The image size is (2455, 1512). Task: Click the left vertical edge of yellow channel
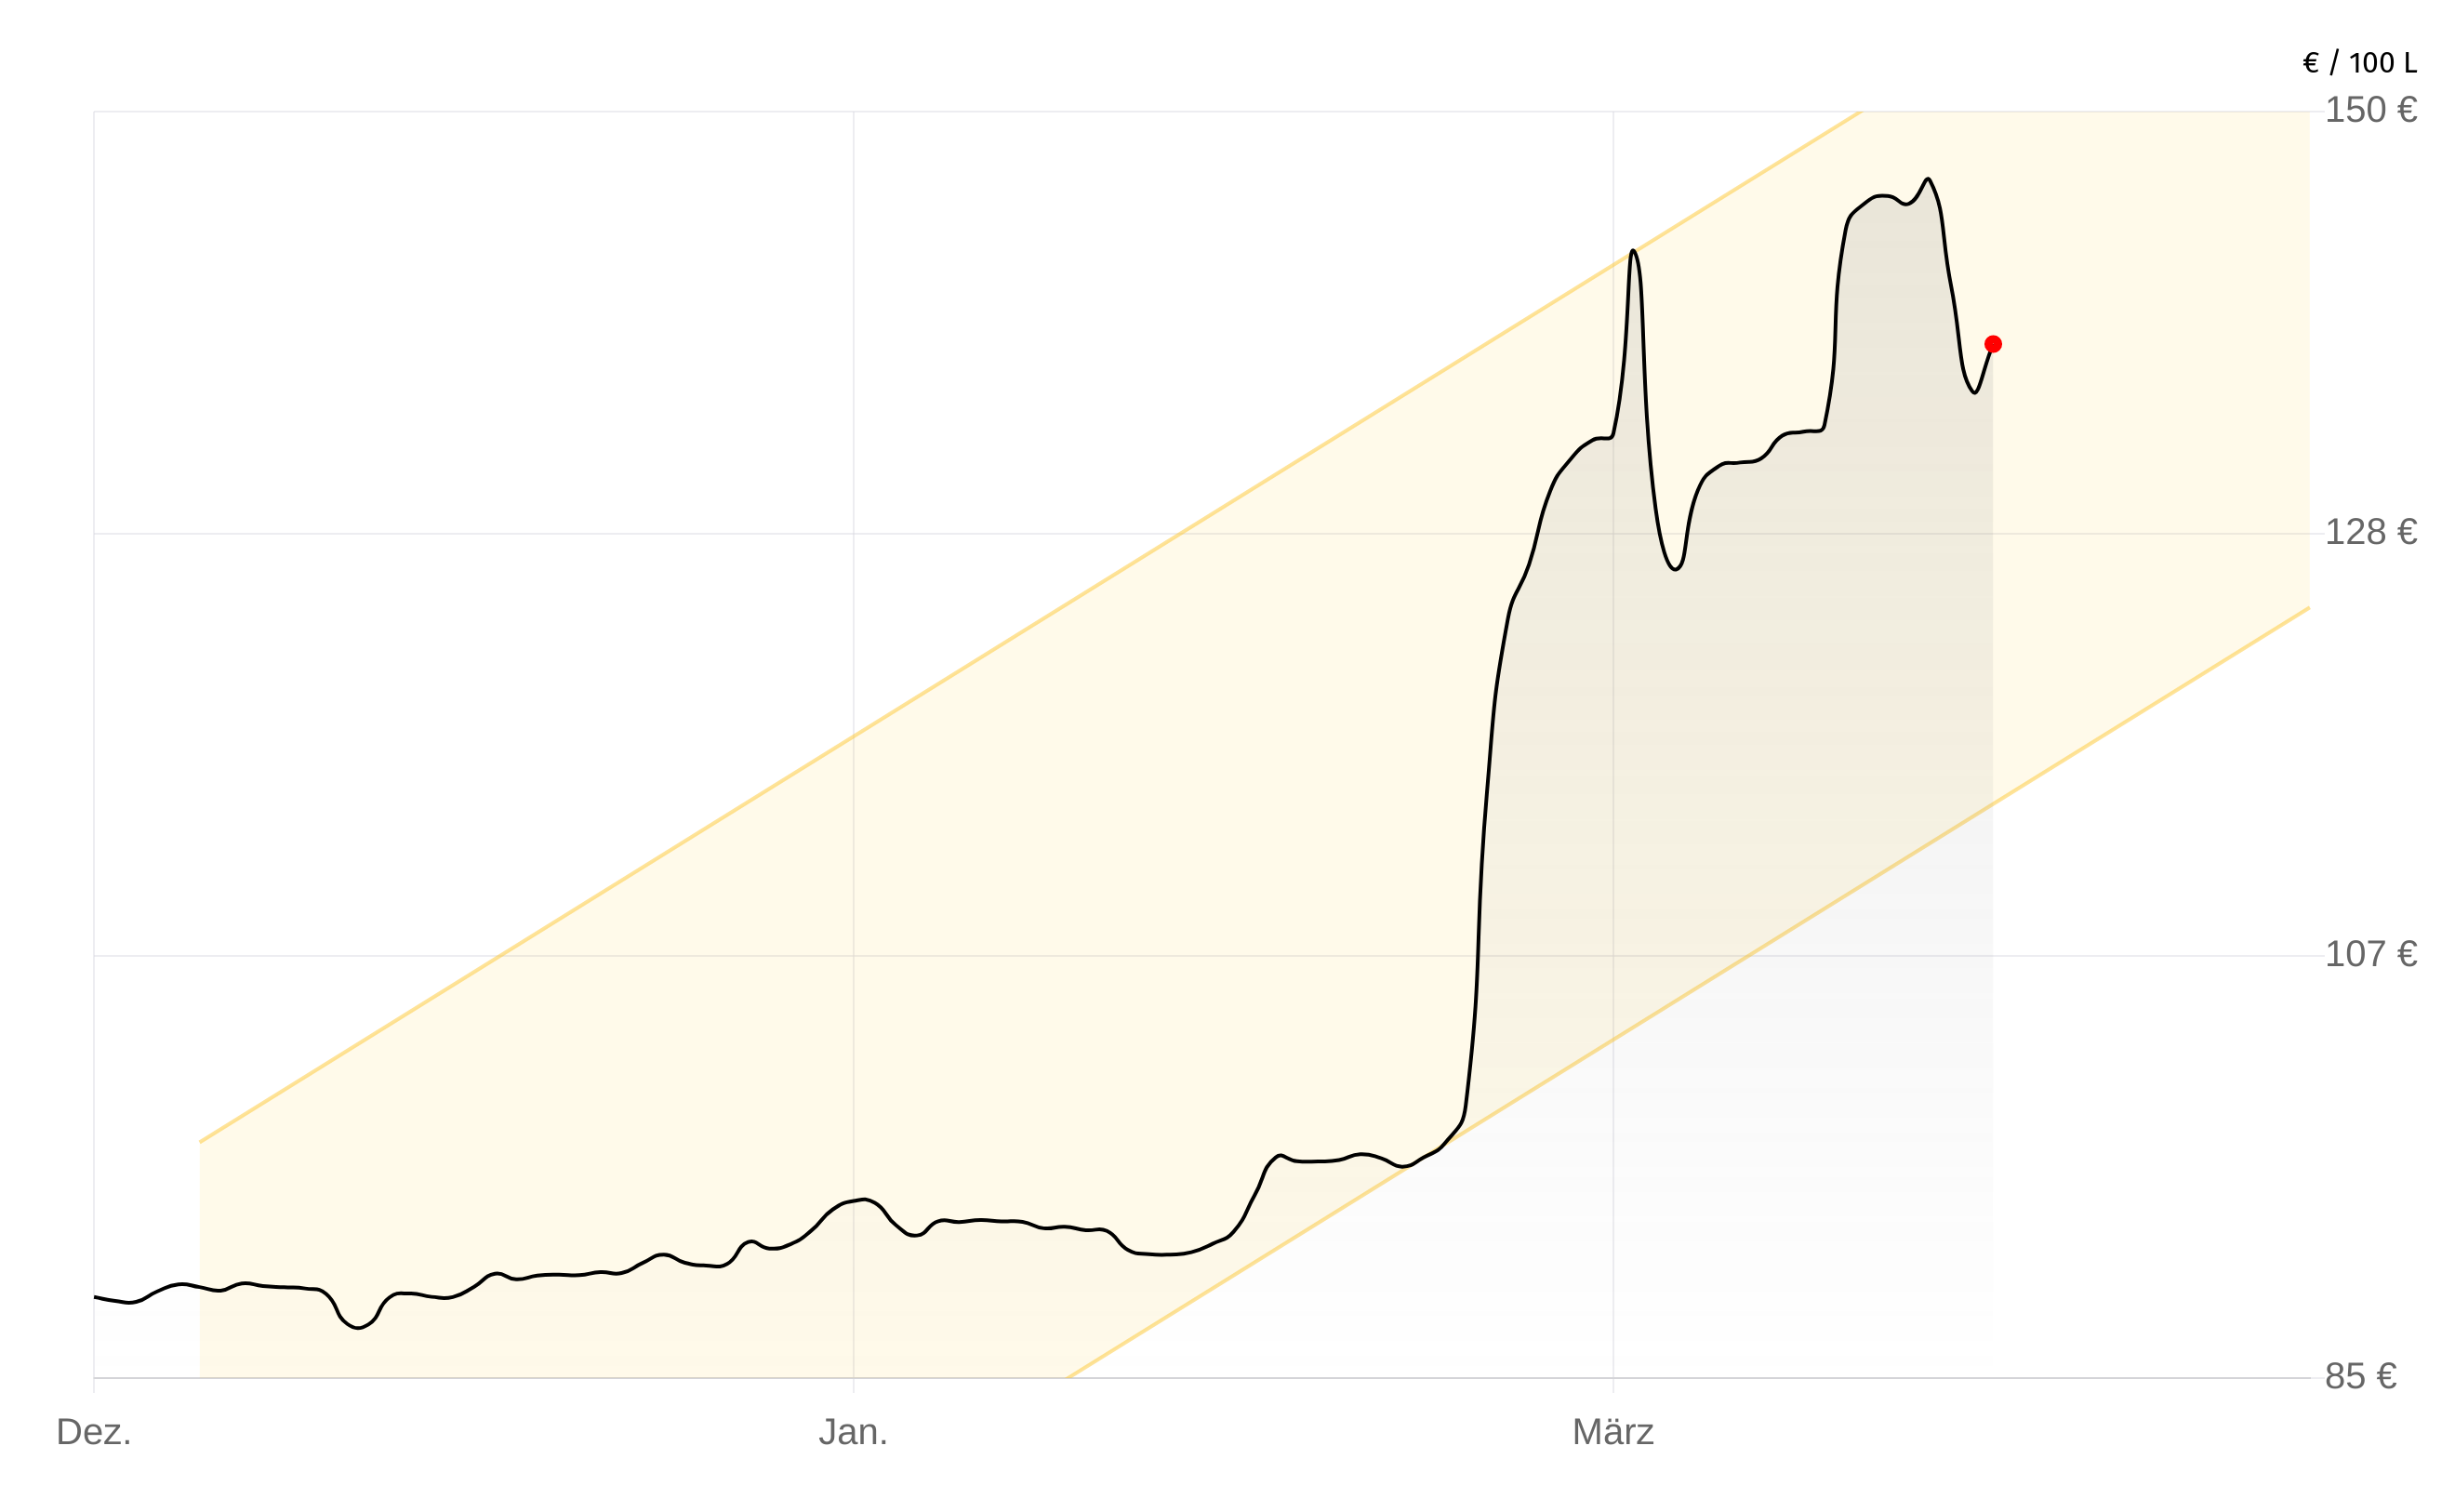(x=200, y=1260)
